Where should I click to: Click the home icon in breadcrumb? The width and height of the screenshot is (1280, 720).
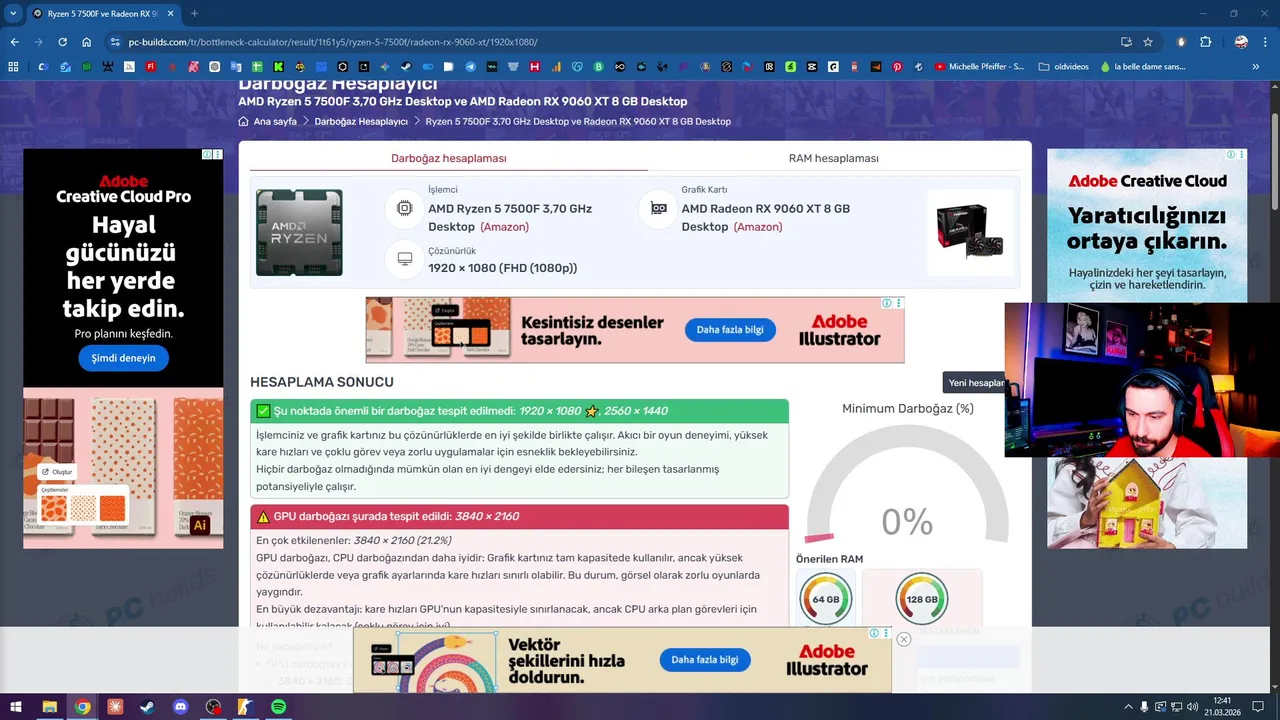[x=243, y=121]
